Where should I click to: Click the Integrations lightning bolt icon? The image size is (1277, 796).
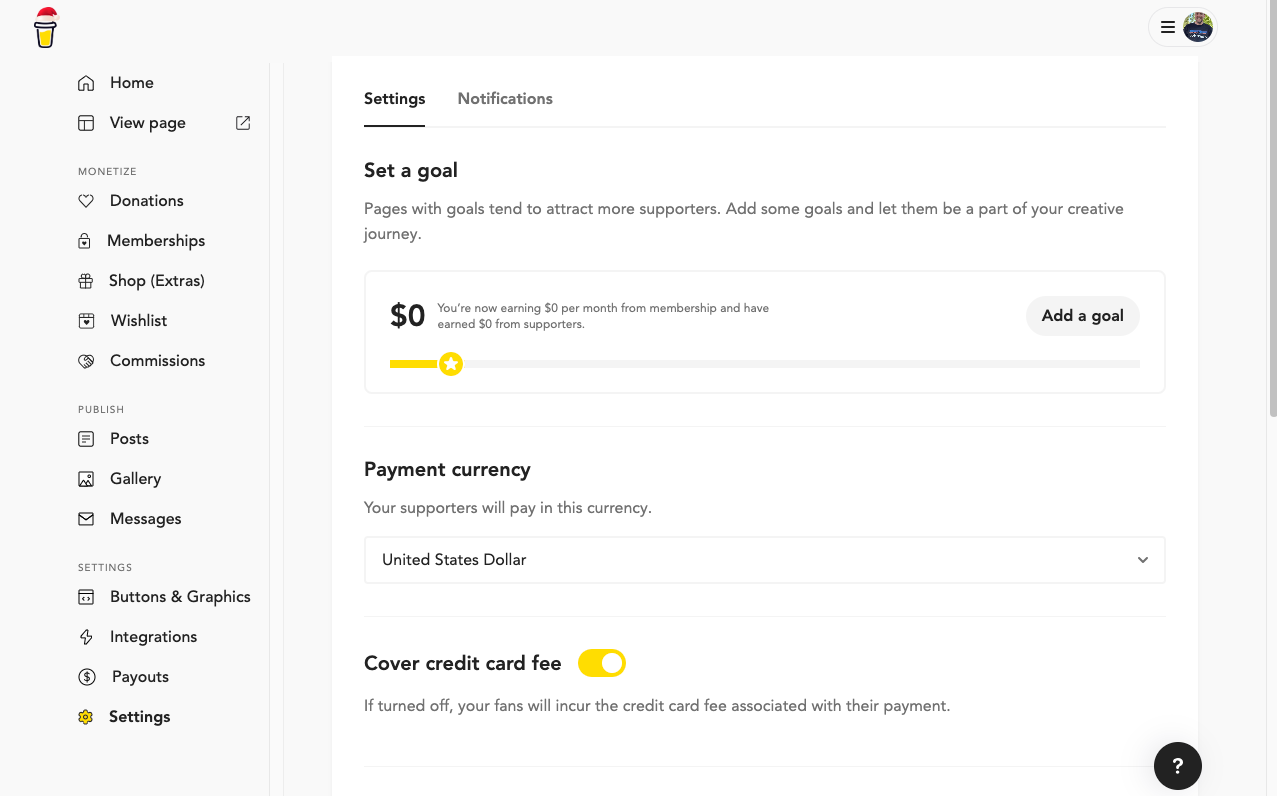point(86,637)
